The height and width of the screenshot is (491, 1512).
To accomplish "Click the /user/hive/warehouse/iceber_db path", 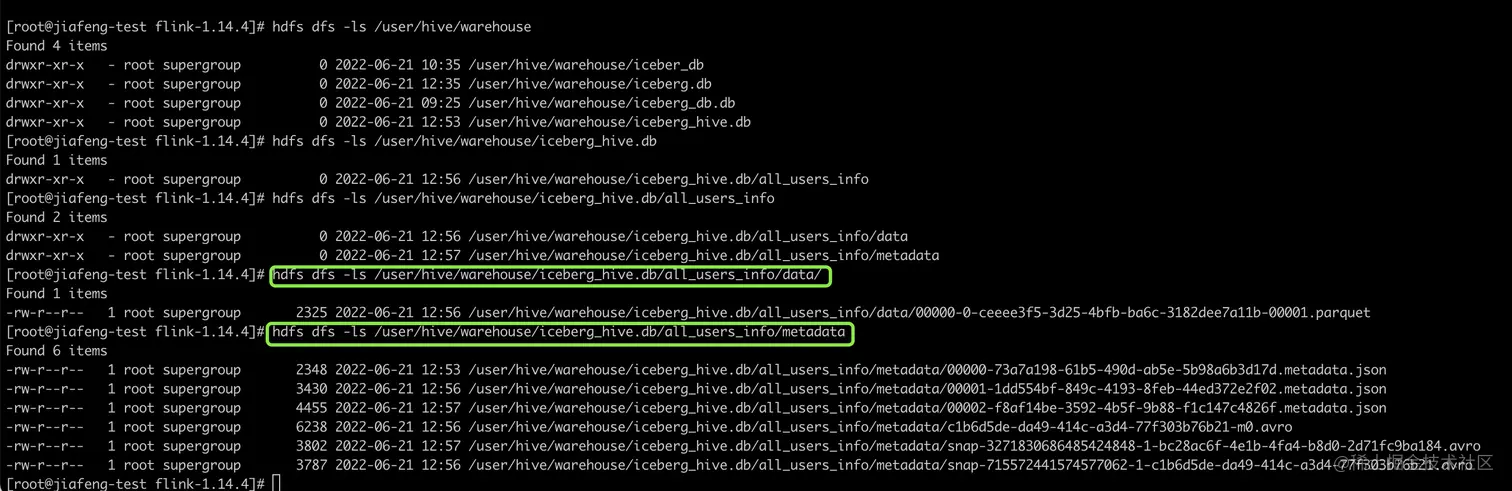I will 586,65.
